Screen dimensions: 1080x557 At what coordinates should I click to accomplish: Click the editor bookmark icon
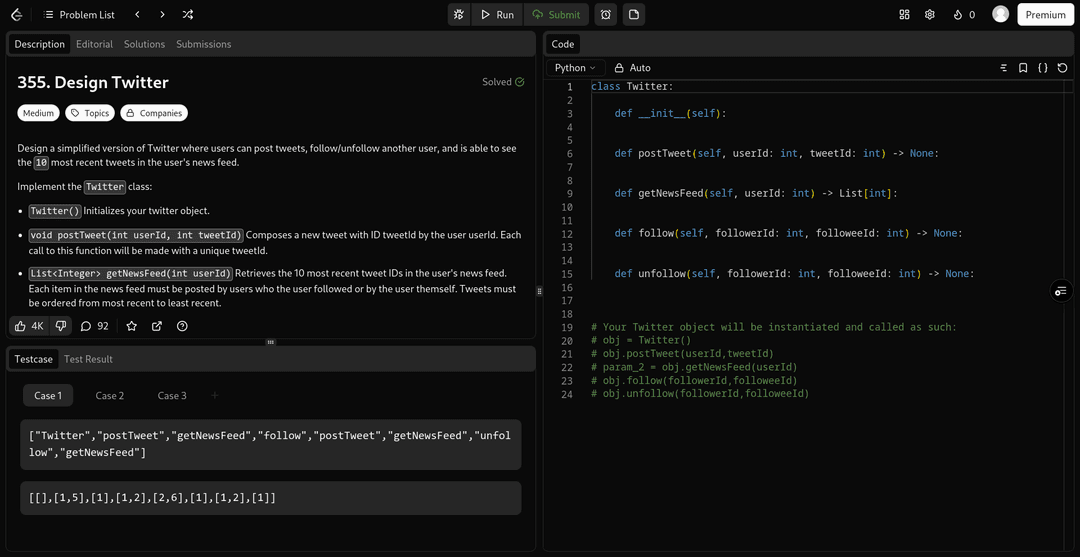click(1024, 67)
